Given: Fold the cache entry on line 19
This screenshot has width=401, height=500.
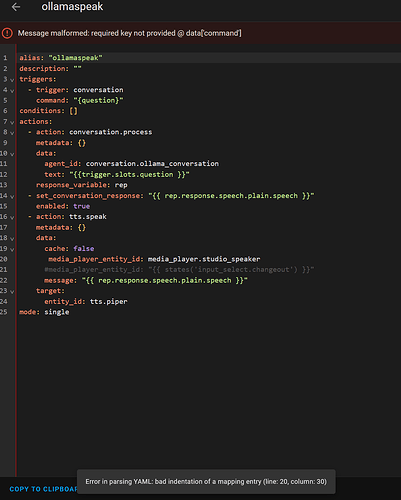Looking at the screenshot, I should point(12,249).
